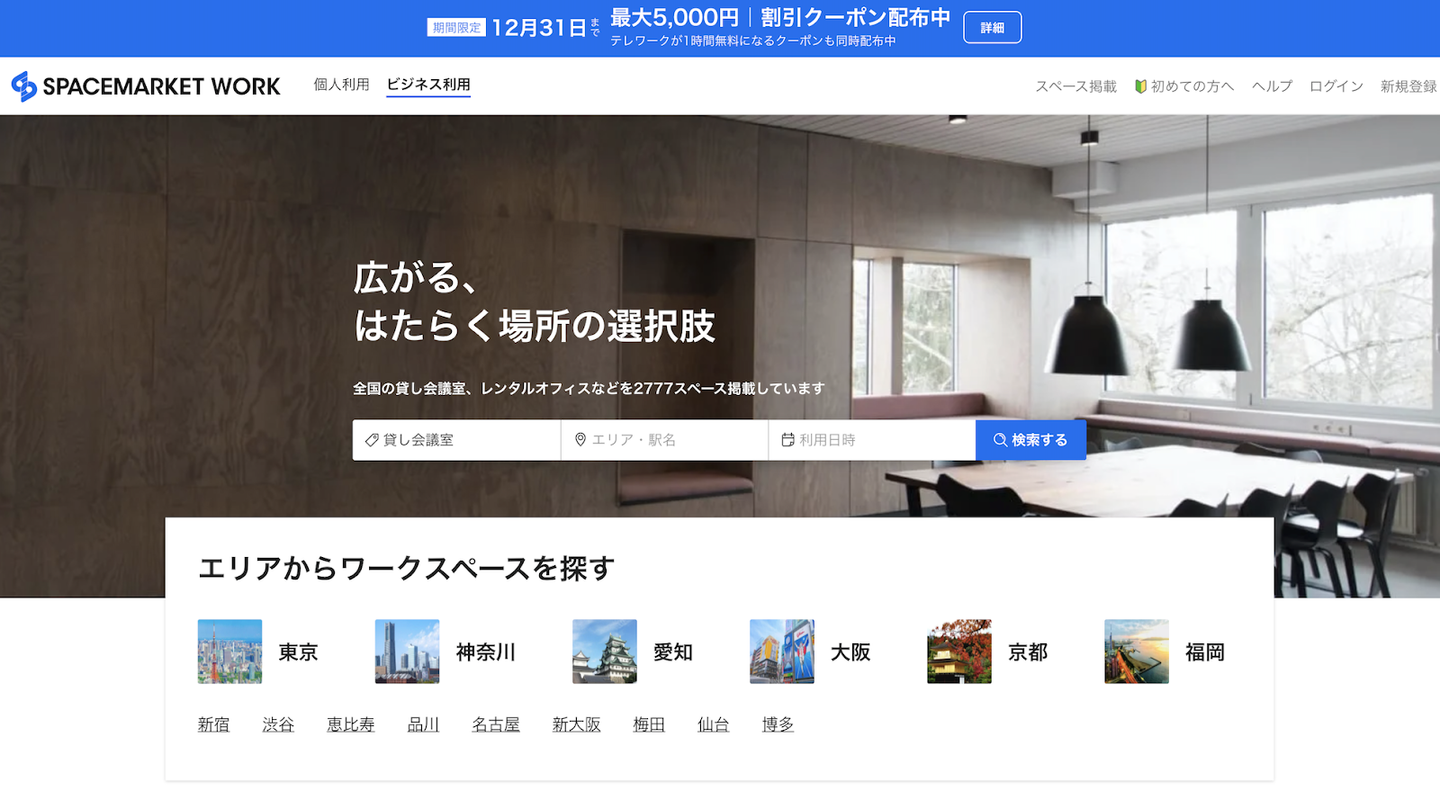The image size is (1440, 809).
Task: Click the 大阪 area label
Action: pyautogui.click(x=851, y=652)
